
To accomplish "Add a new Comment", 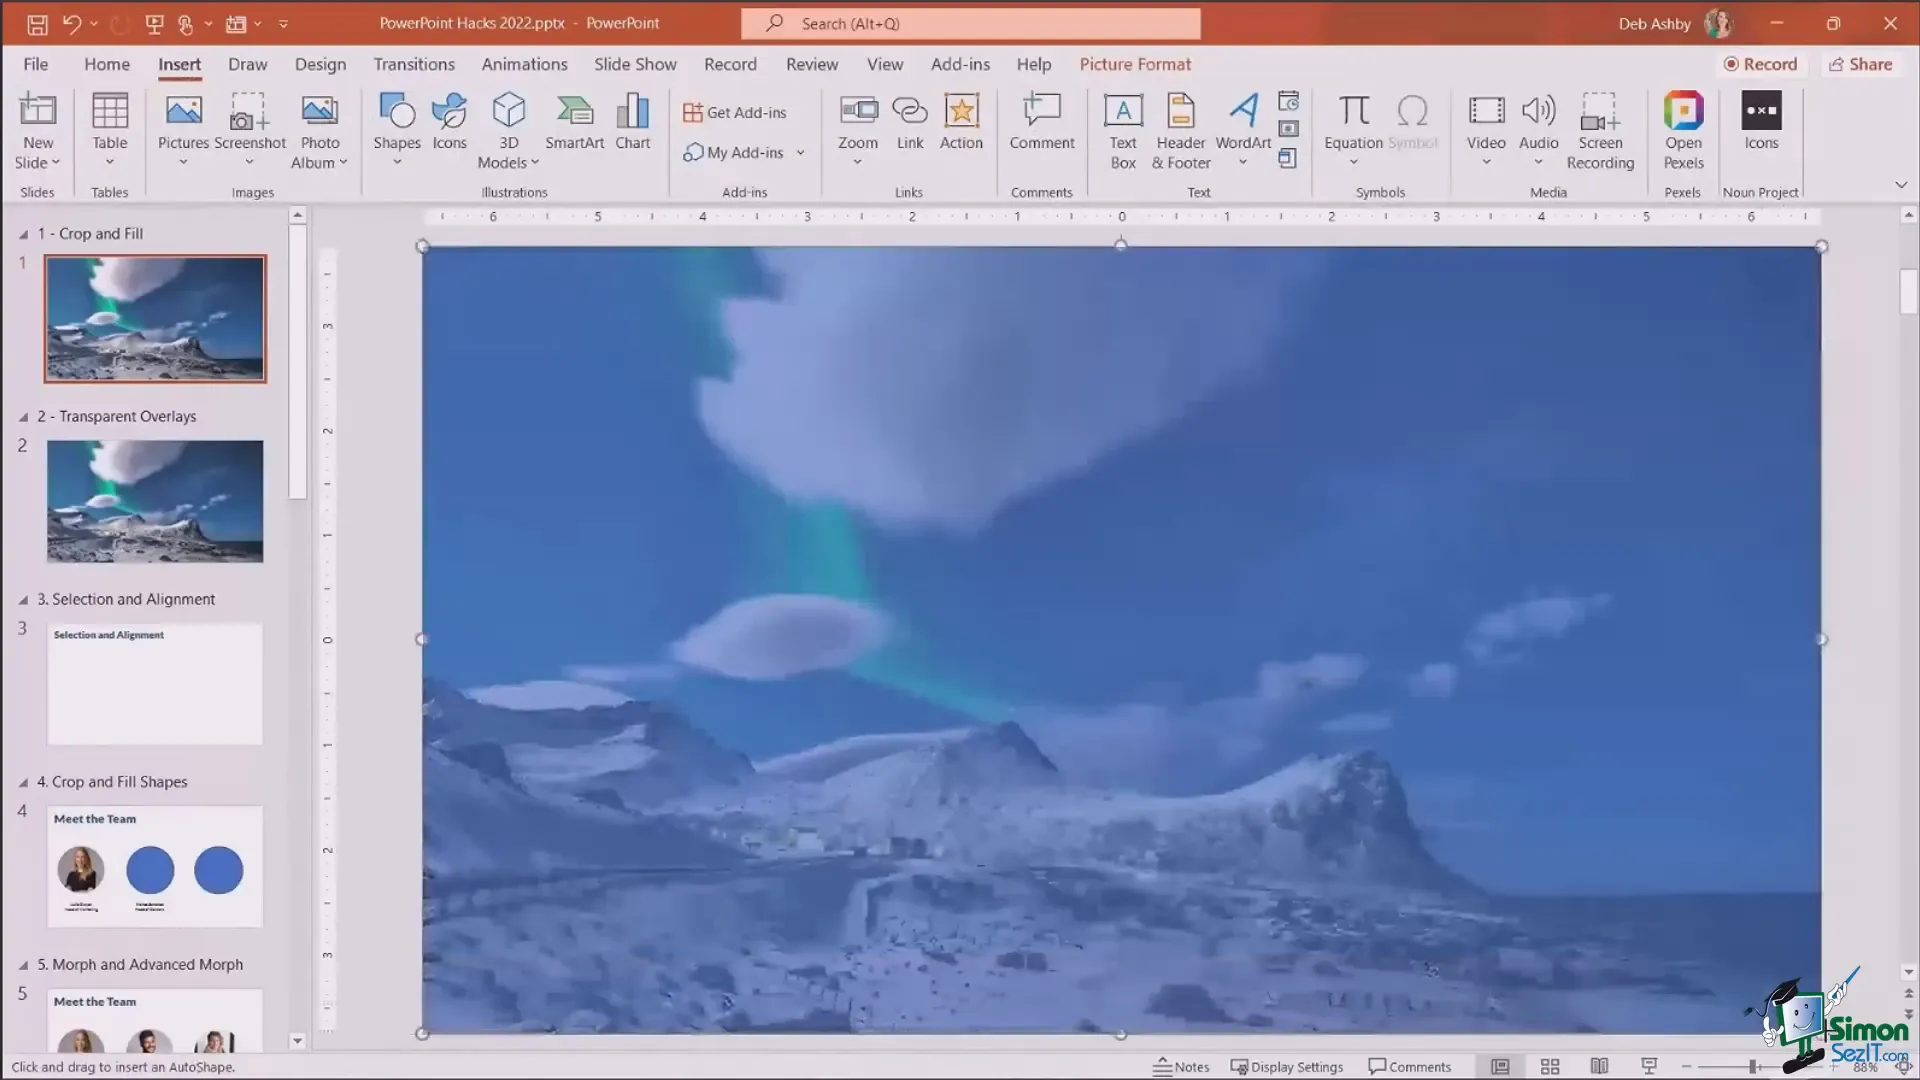I will (x=1042, y=122).
